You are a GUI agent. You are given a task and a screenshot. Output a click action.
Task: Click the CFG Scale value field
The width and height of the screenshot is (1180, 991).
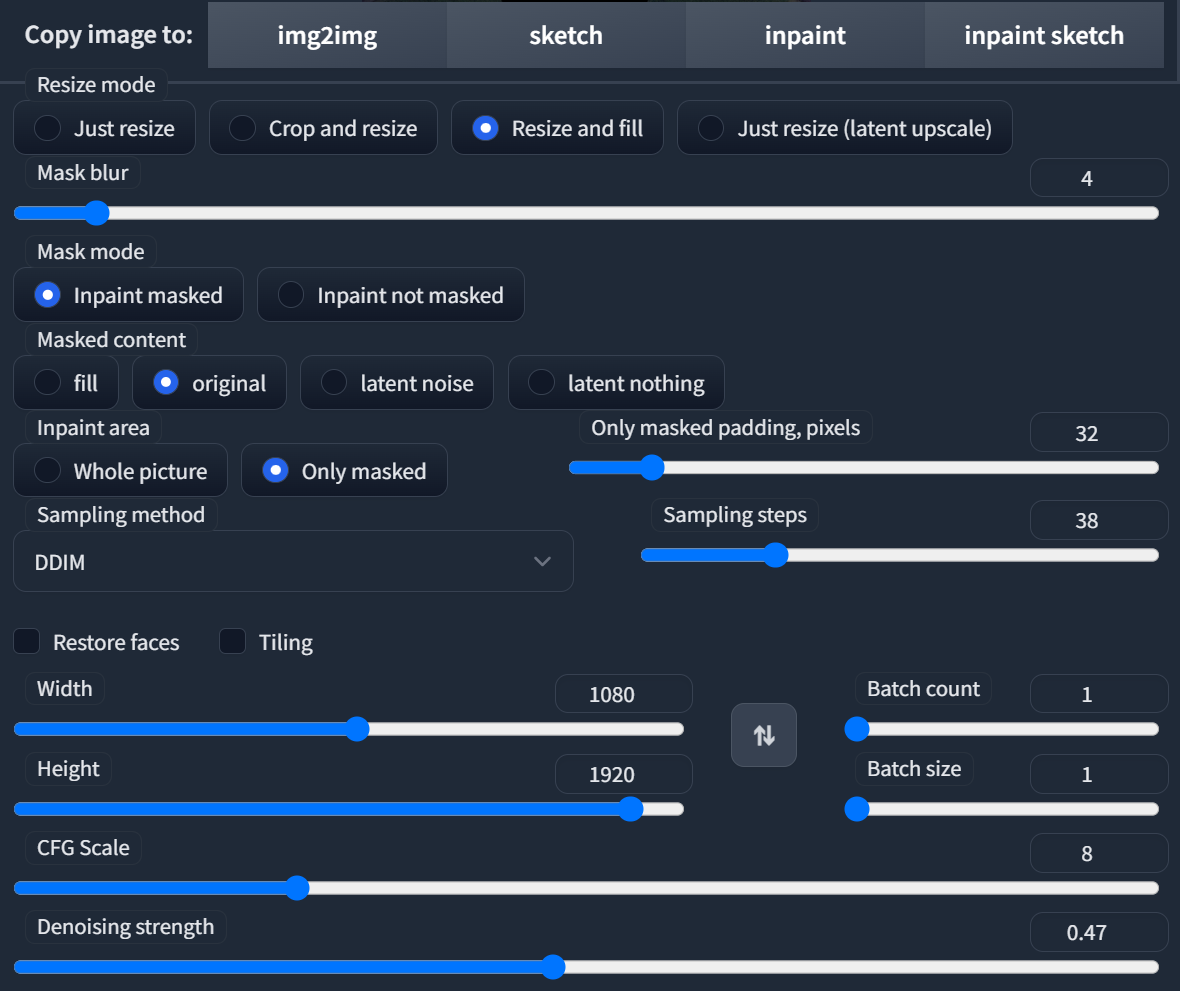click(1099, 853)
